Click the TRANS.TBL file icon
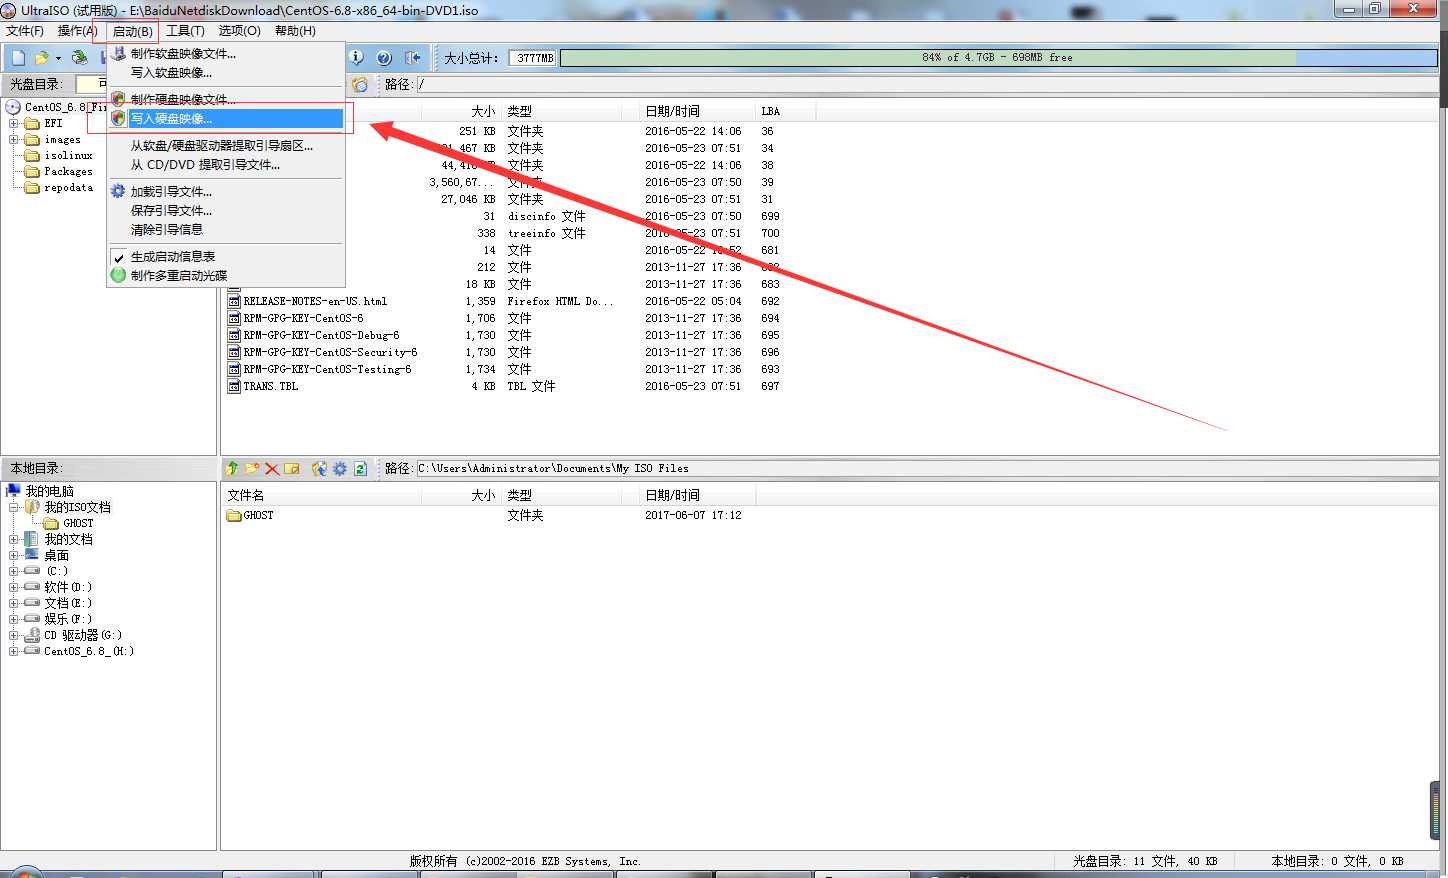Screen dimensions: 1448x878 (x=234, y=386)
